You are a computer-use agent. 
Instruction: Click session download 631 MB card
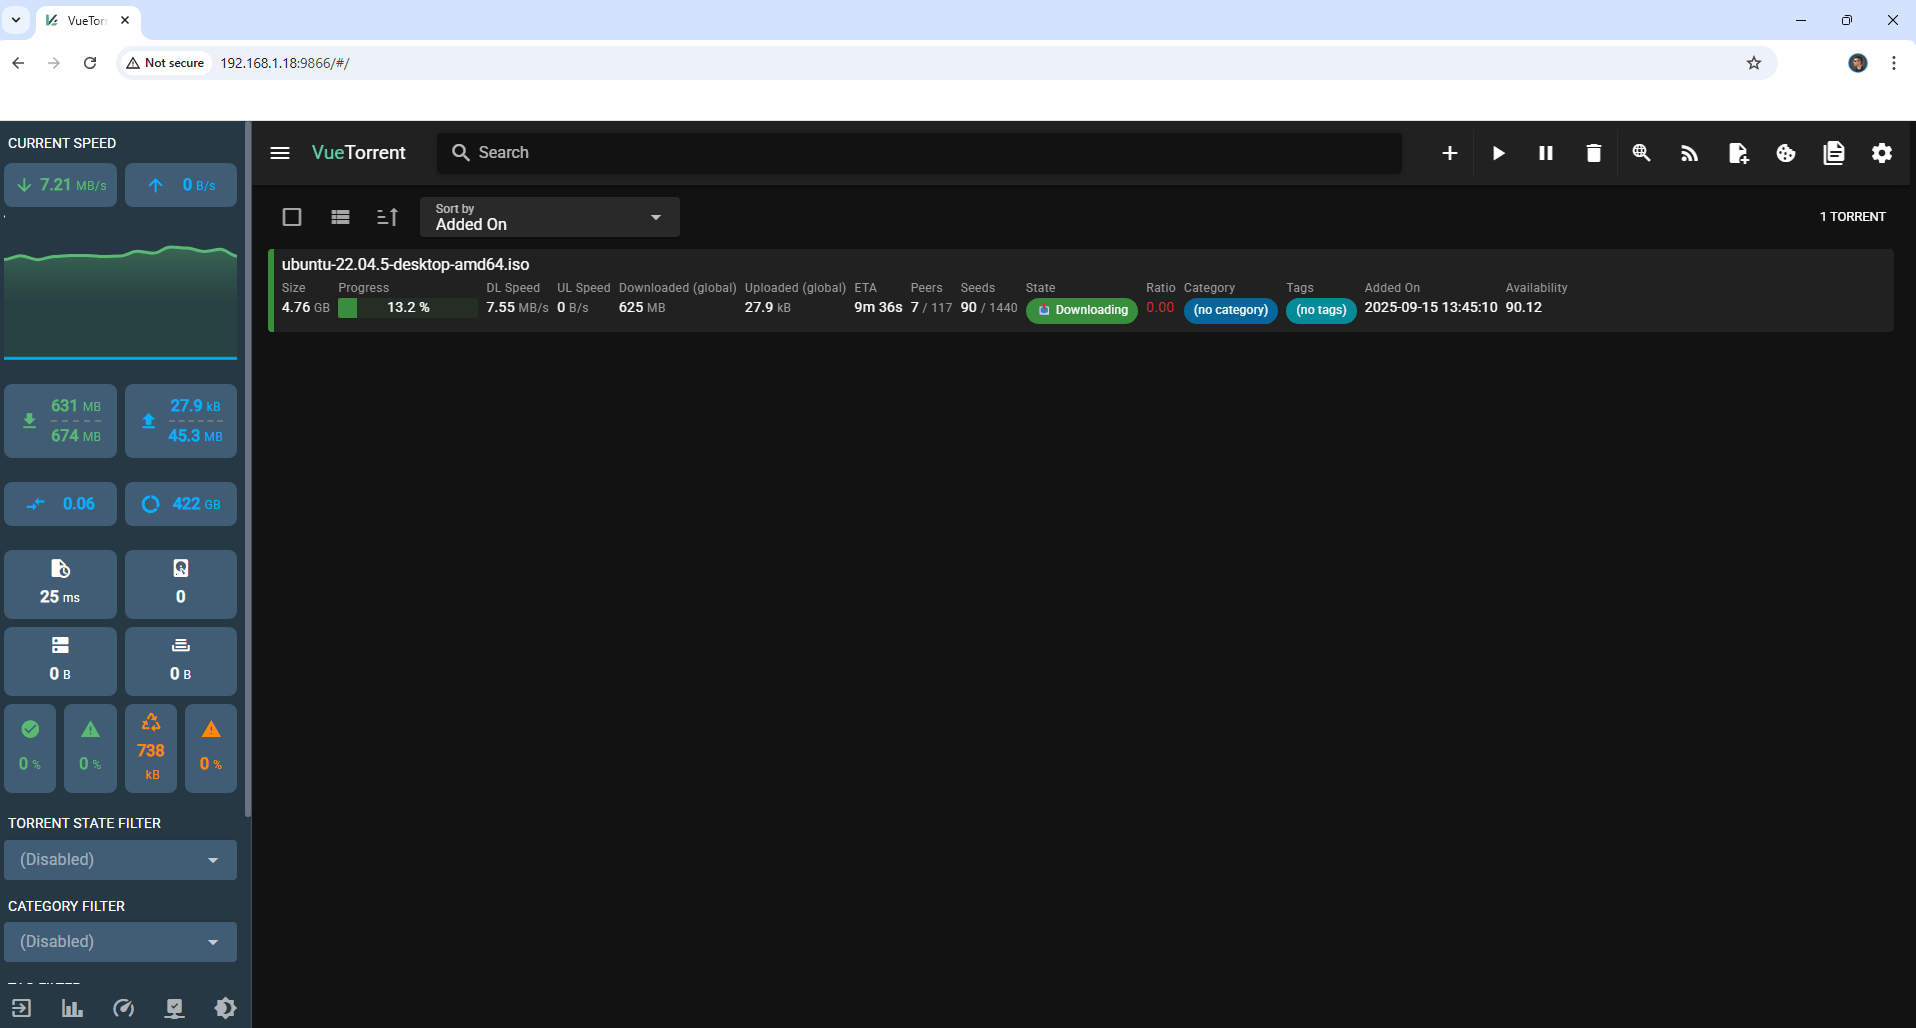[x=60, y=421]
